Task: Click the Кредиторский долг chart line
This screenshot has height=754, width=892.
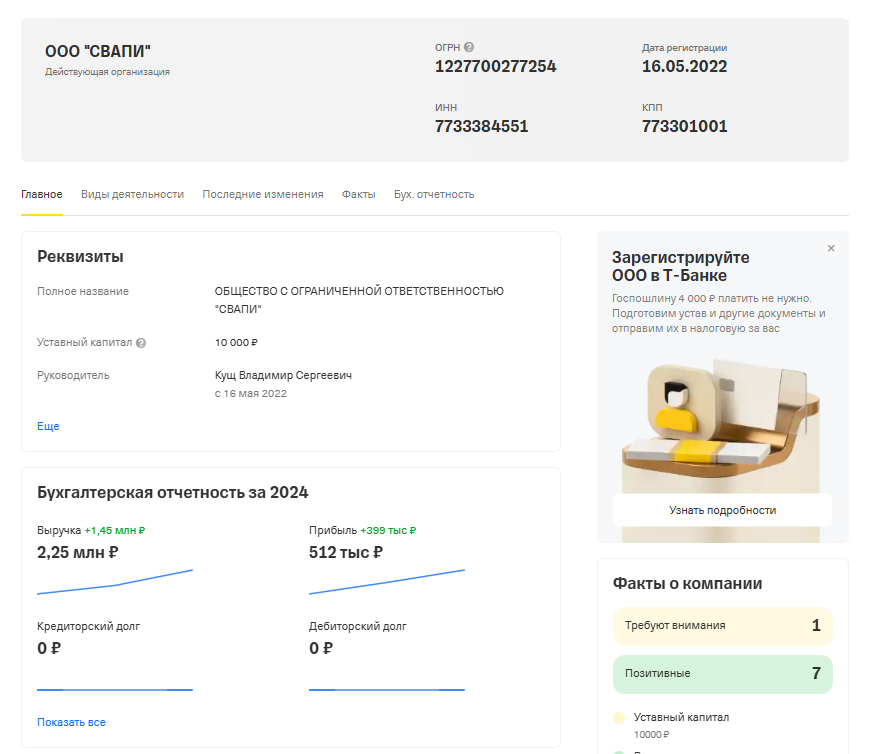Action: tap(115, 689)
